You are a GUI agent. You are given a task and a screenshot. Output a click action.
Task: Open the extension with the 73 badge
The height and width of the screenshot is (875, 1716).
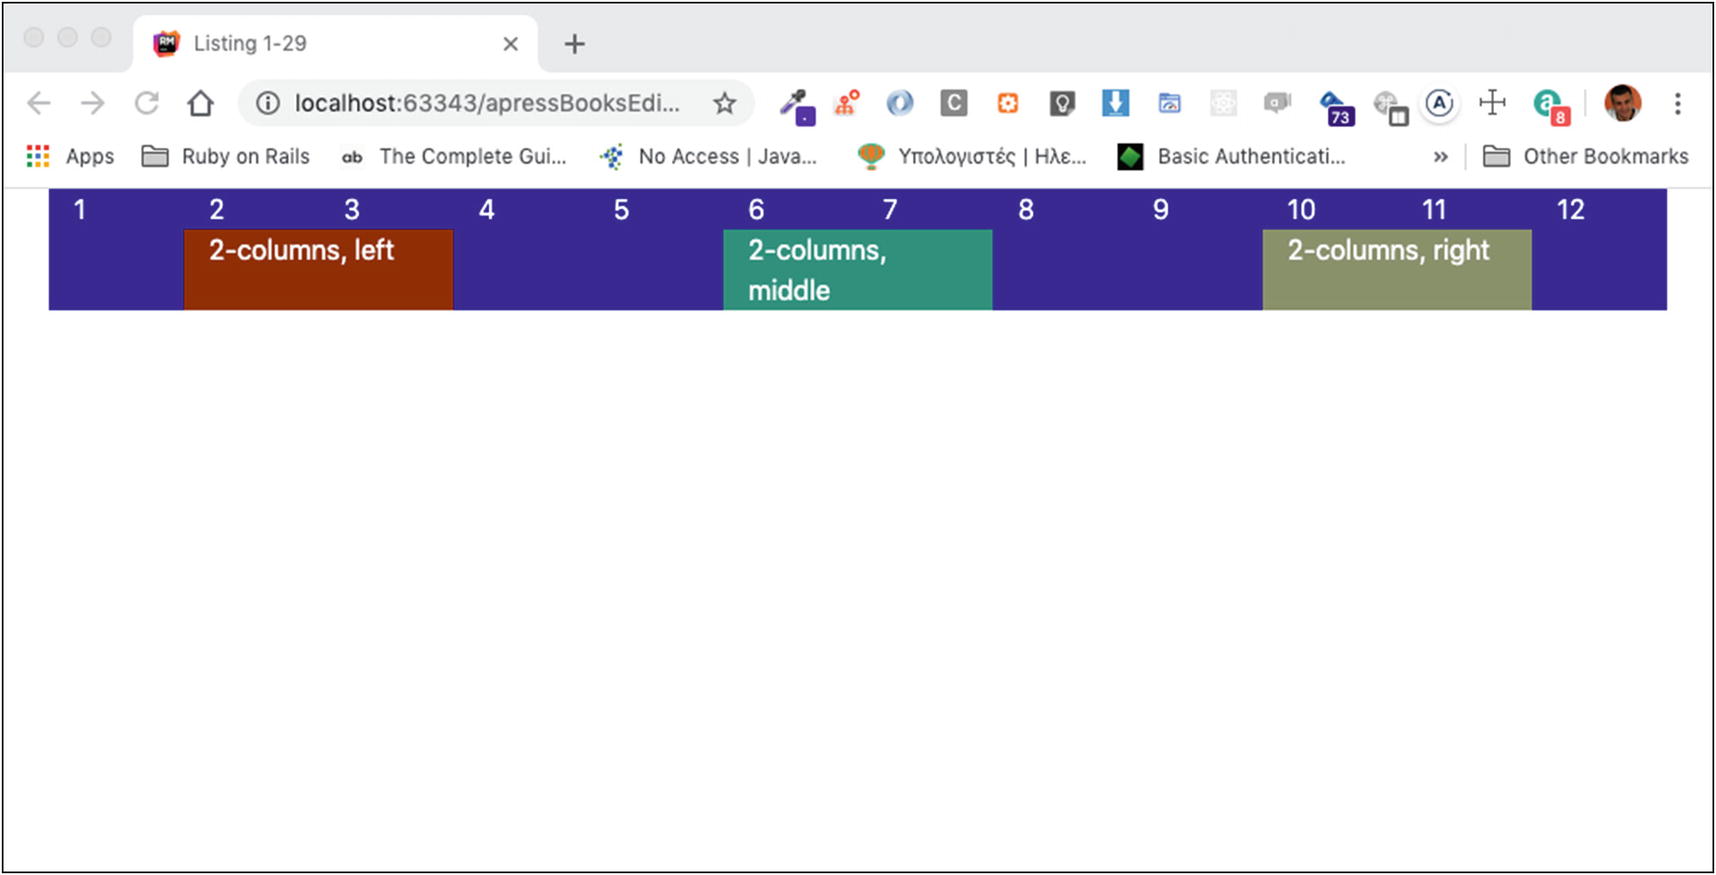point(1335,106)
